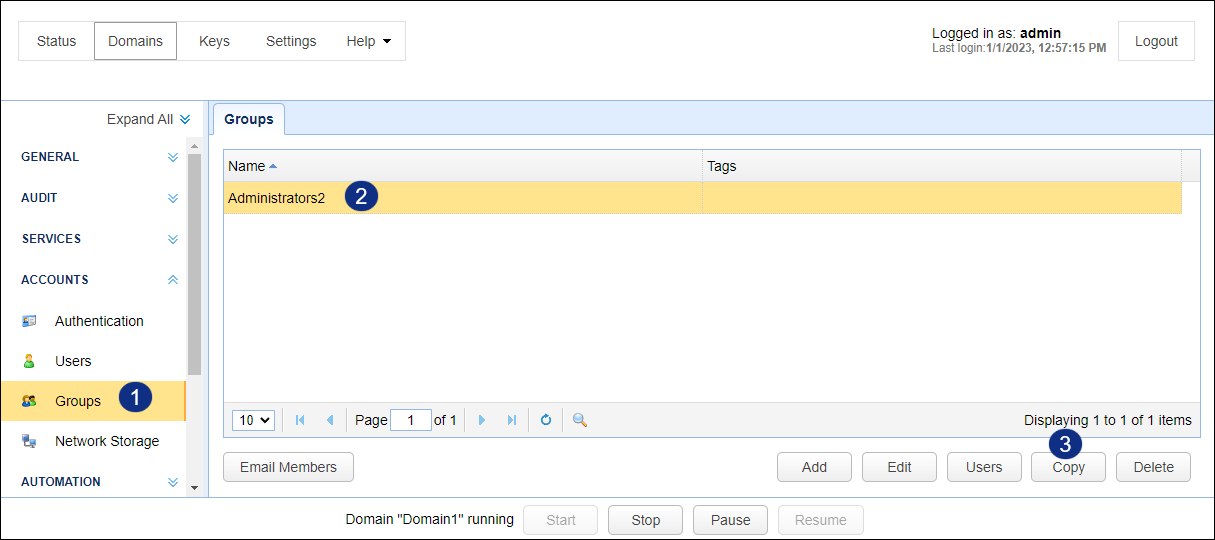Open the Help dropdown menu
1215x540 pixels.
[368, 41]
